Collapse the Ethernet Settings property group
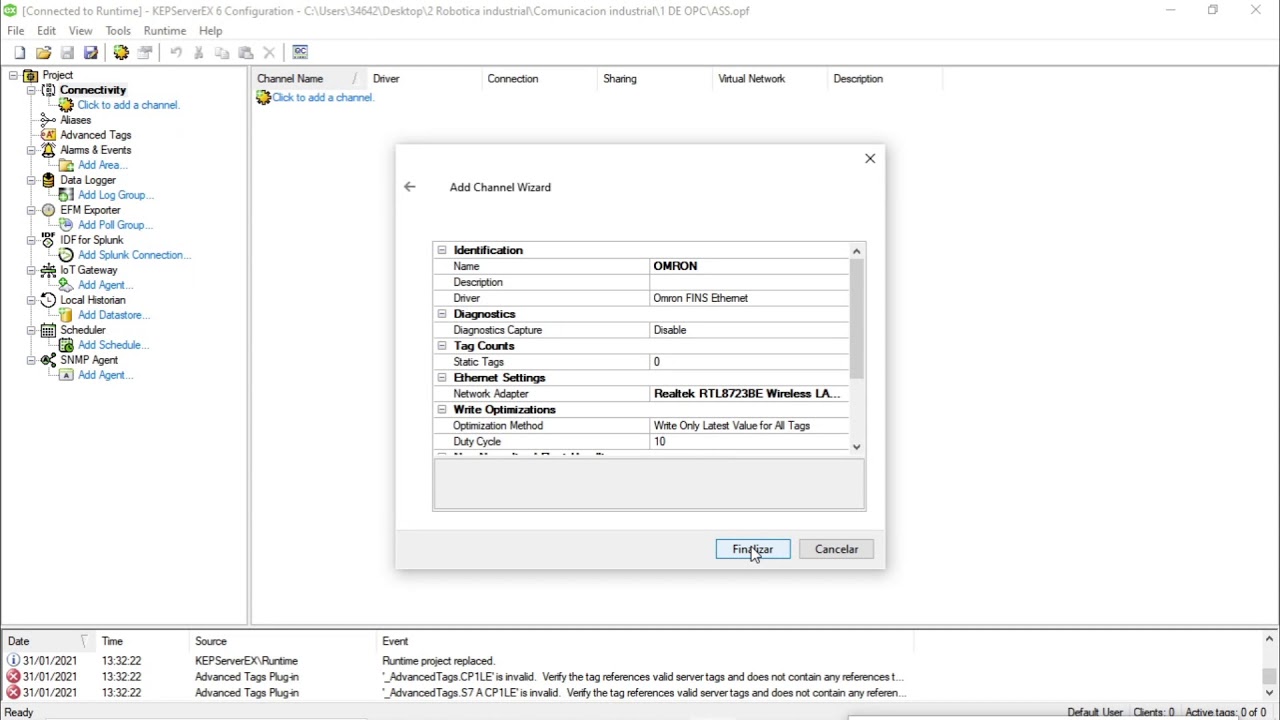The image size is (1280, 720). click(x=442, y=378)
